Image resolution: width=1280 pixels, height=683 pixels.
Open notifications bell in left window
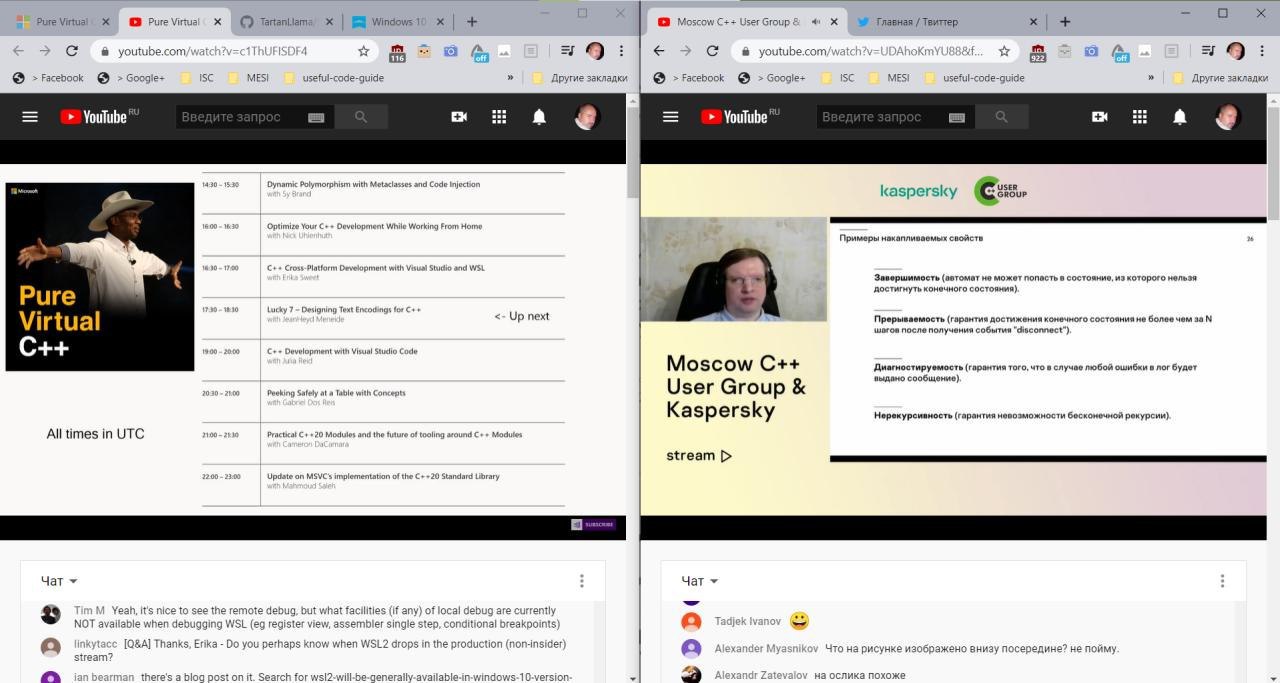coord(539,117)
